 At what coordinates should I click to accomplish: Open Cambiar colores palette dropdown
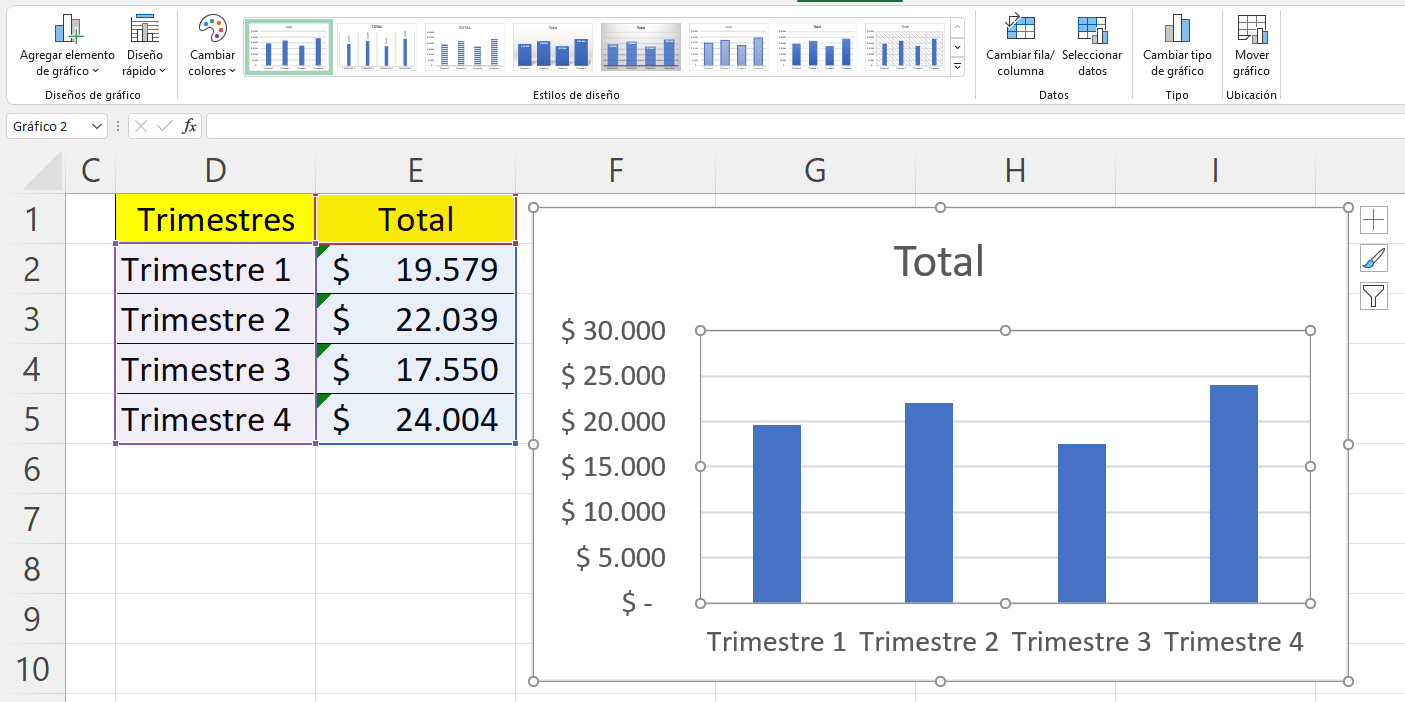coord(212,46)
